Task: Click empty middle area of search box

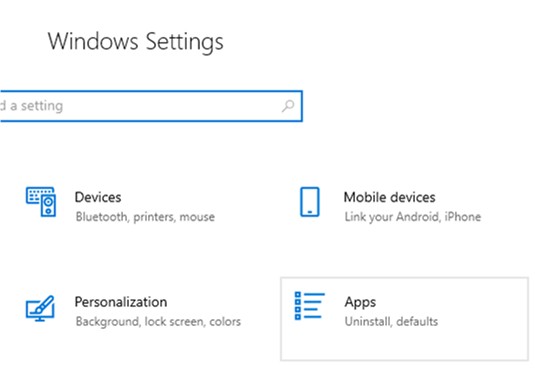Action: [171, 106]
